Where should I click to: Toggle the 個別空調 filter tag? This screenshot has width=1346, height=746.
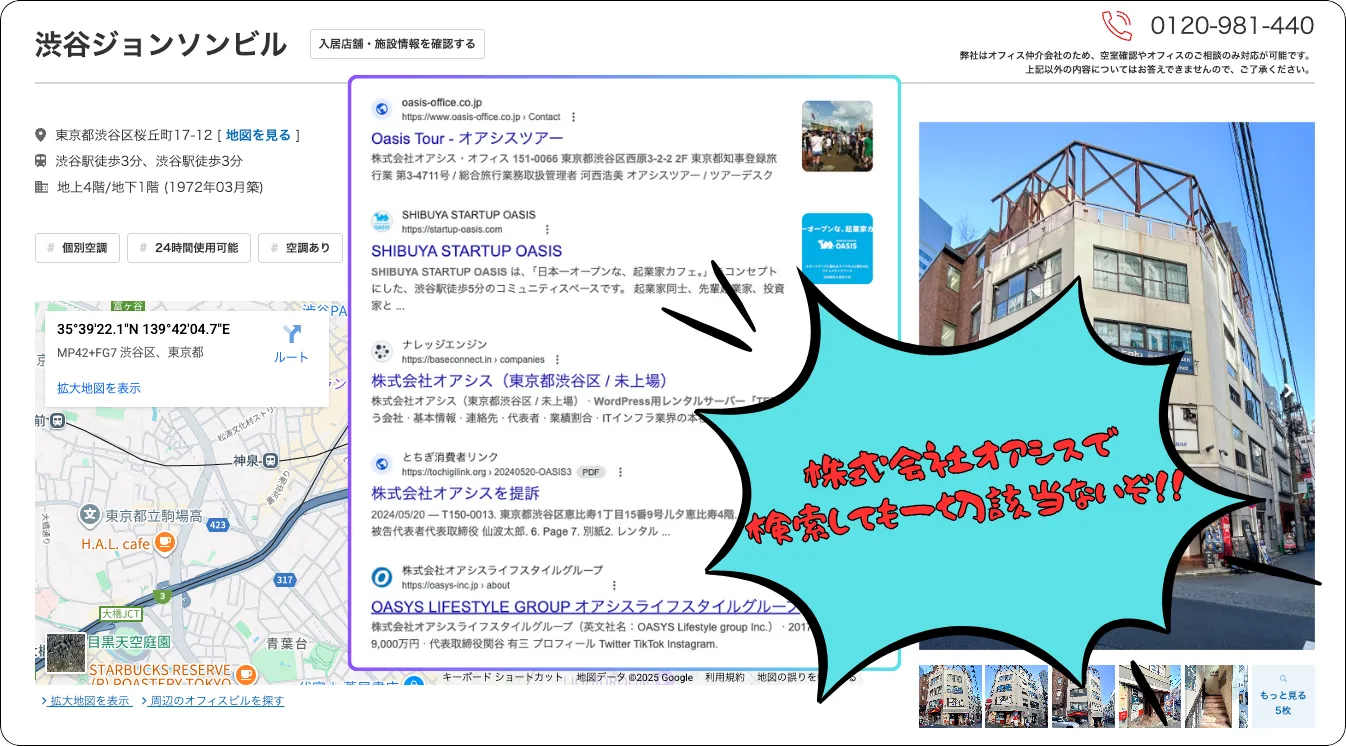tap(77, 247)
